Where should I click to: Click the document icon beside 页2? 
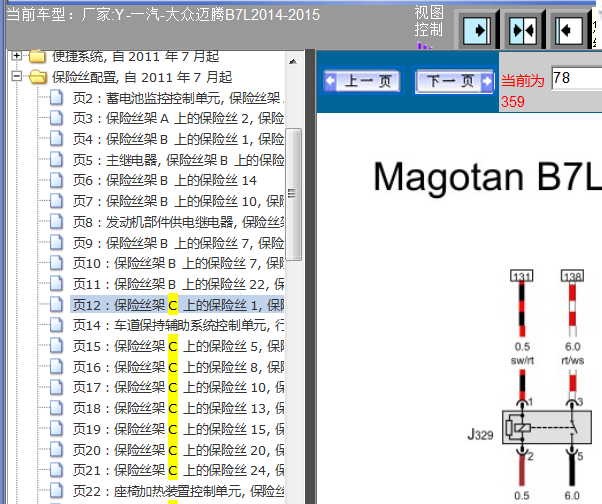click(x=56, y=97)
